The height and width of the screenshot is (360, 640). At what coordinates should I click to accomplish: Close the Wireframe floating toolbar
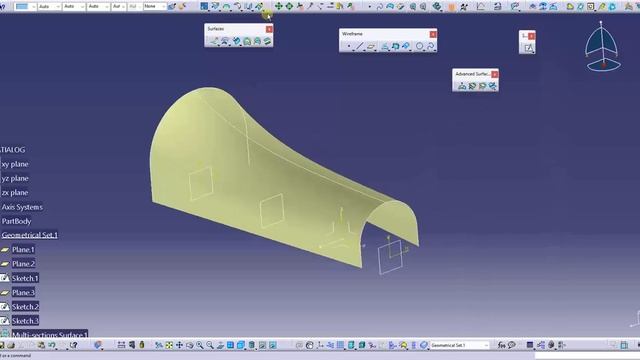pyautogui.click(x=433, y=34)
